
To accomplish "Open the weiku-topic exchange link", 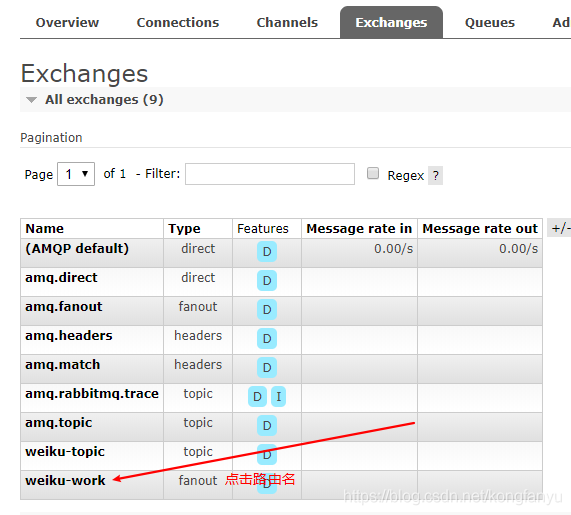I will [x=65, y=451].
